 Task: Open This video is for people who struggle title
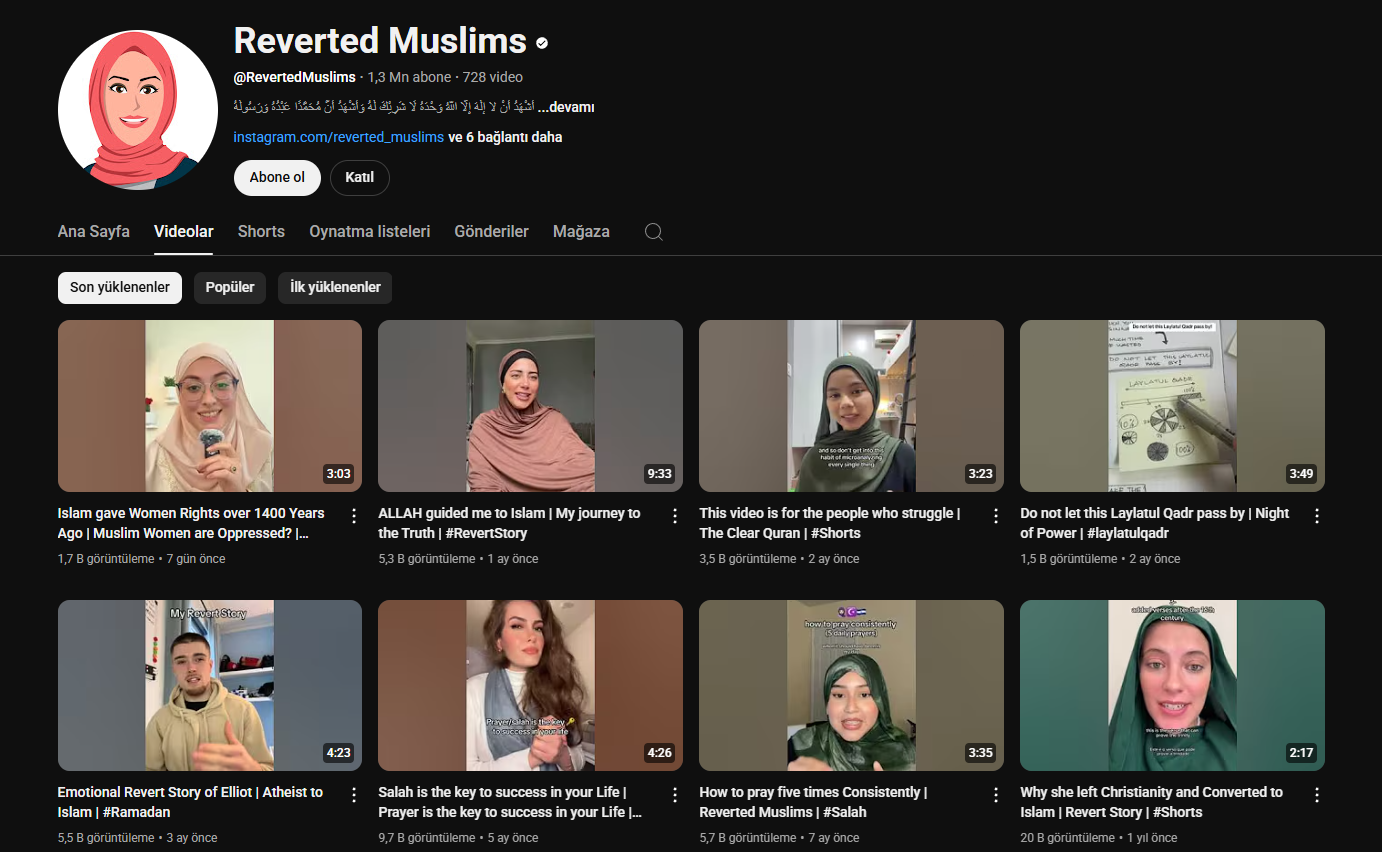pos(830,523)
